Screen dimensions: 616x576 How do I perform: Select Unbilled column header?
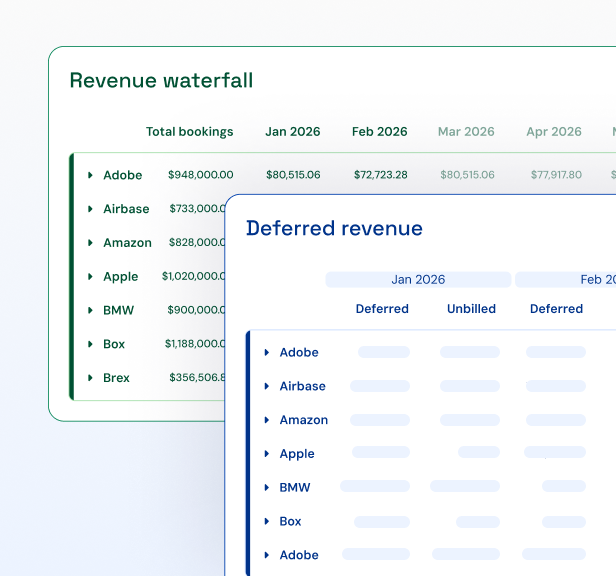(x=471, y=308)
